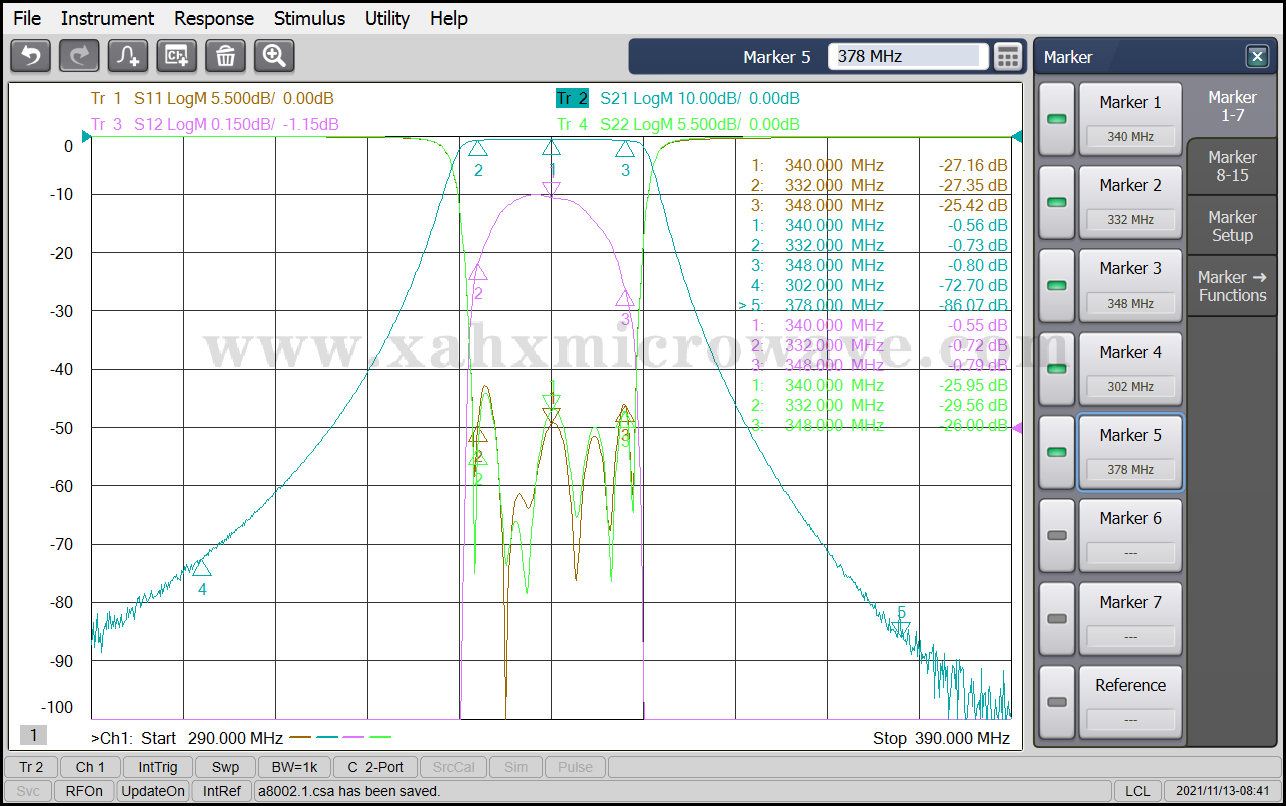Click the Marker 5 frequency input field
This screenshot has width=1286, height=806.
[908, 57]
